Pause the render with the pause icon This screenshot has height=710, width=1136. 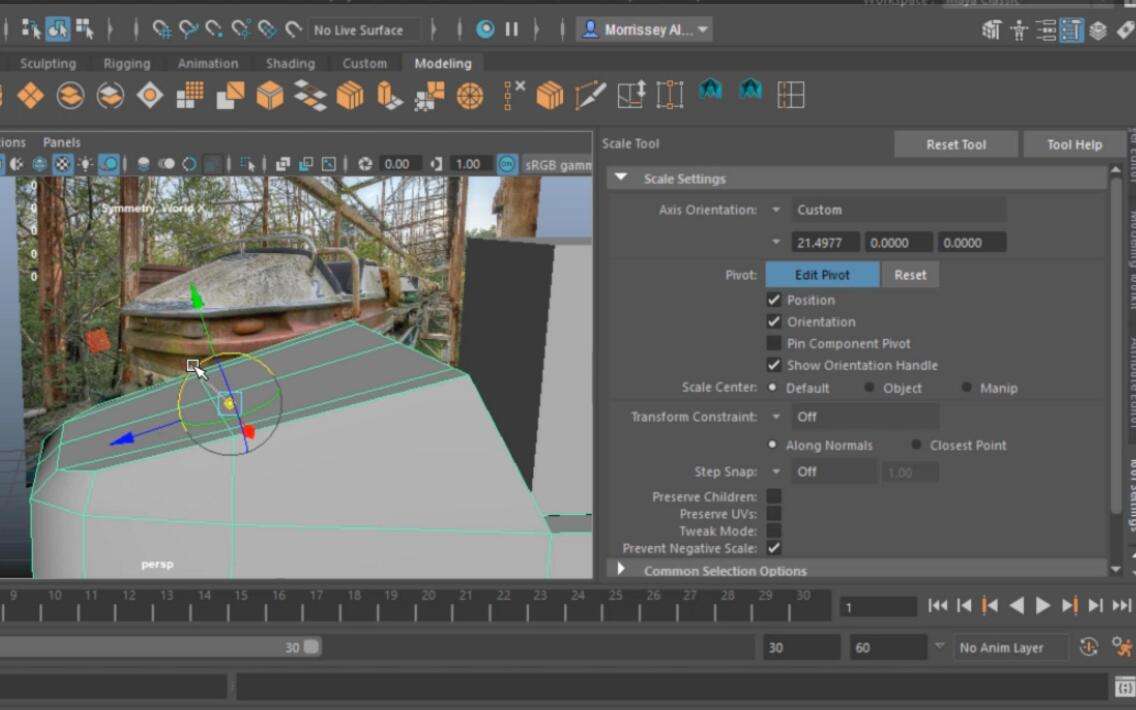pyautogui.click(x=511, y=30)
